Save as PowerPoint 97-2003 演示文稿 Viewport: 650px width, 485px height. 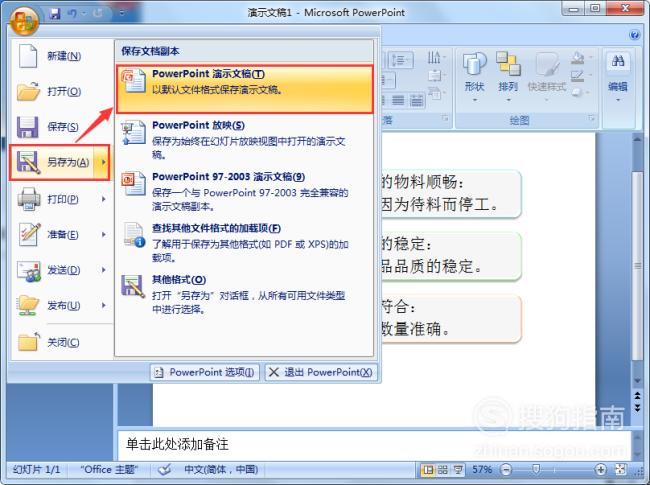(x=245, y=191)
